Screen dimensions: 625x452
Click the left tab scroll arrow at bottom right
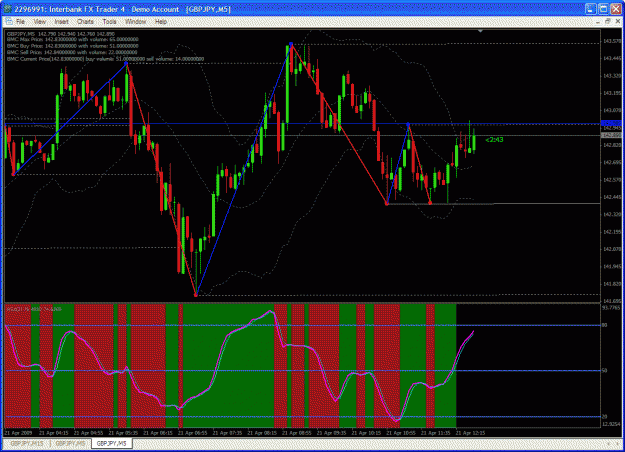pos(609,443)
